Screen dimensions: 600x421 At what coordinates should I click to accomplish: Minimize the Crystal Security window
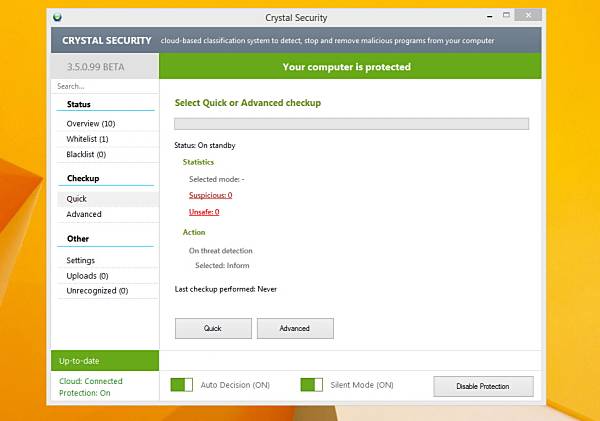[x=489, y=16]
